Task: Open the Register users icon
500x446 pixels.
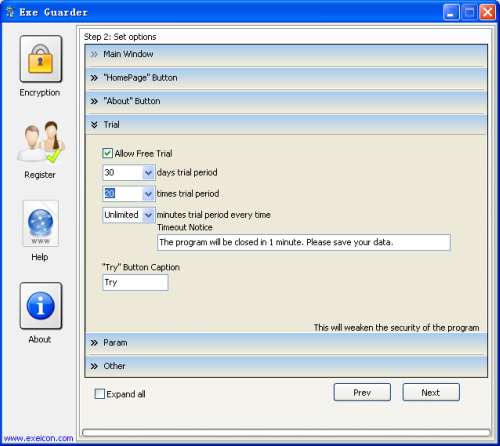Action: click(x=41, y=142)
